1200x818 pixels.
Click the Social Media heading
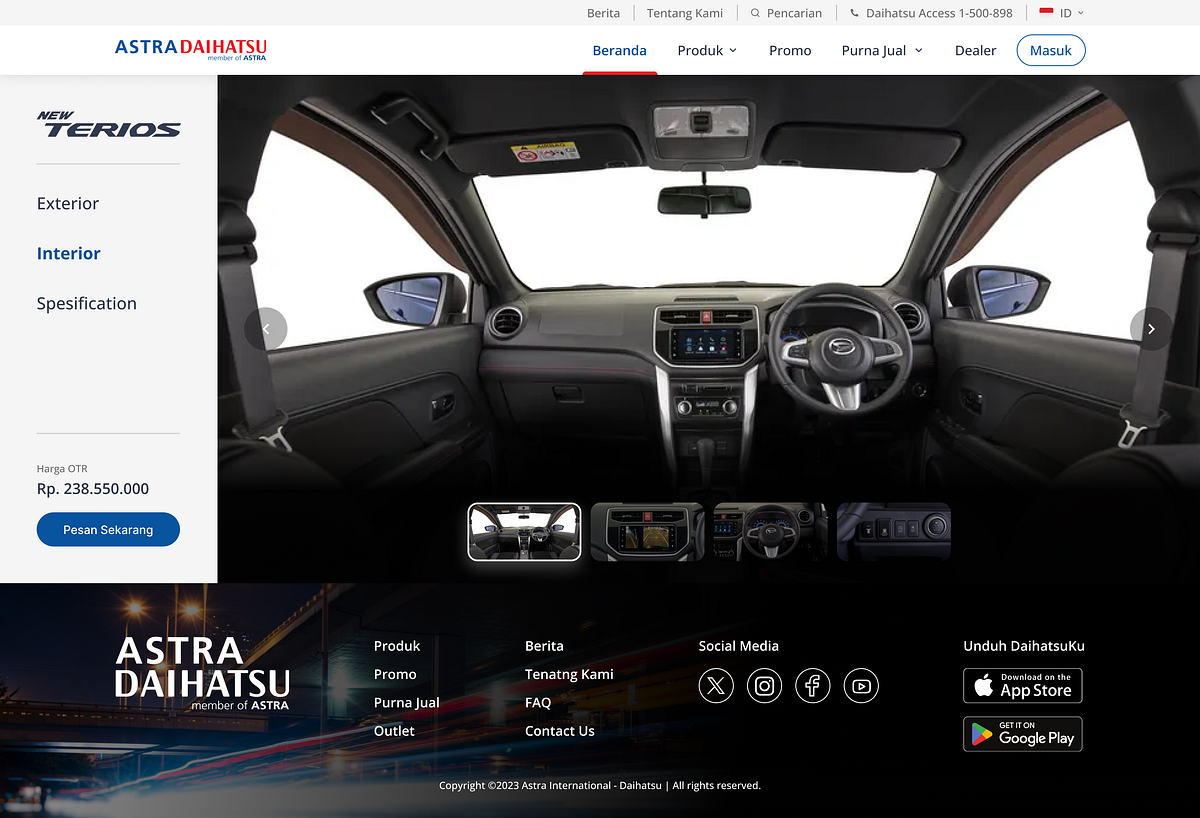(x=738, y=646)
